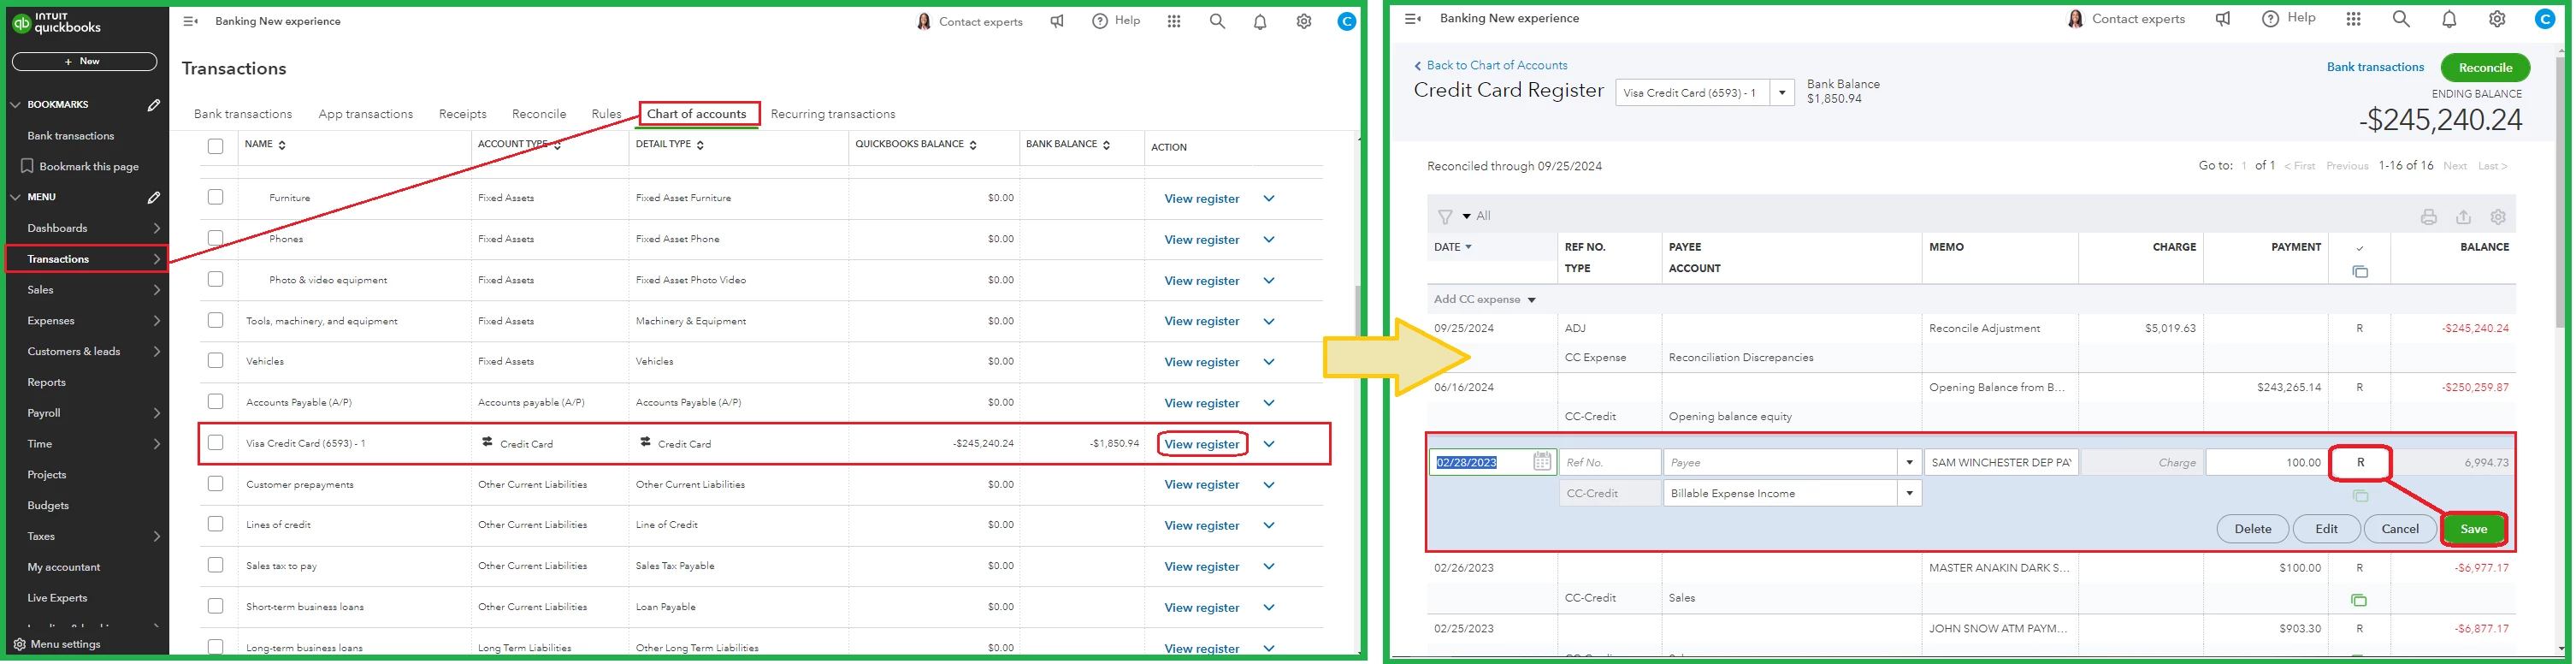The width and height of the screenshot is (2576, 664).
Task: Open the action dropdown arrow for Lines of credit
Action: coord(1269,526)
